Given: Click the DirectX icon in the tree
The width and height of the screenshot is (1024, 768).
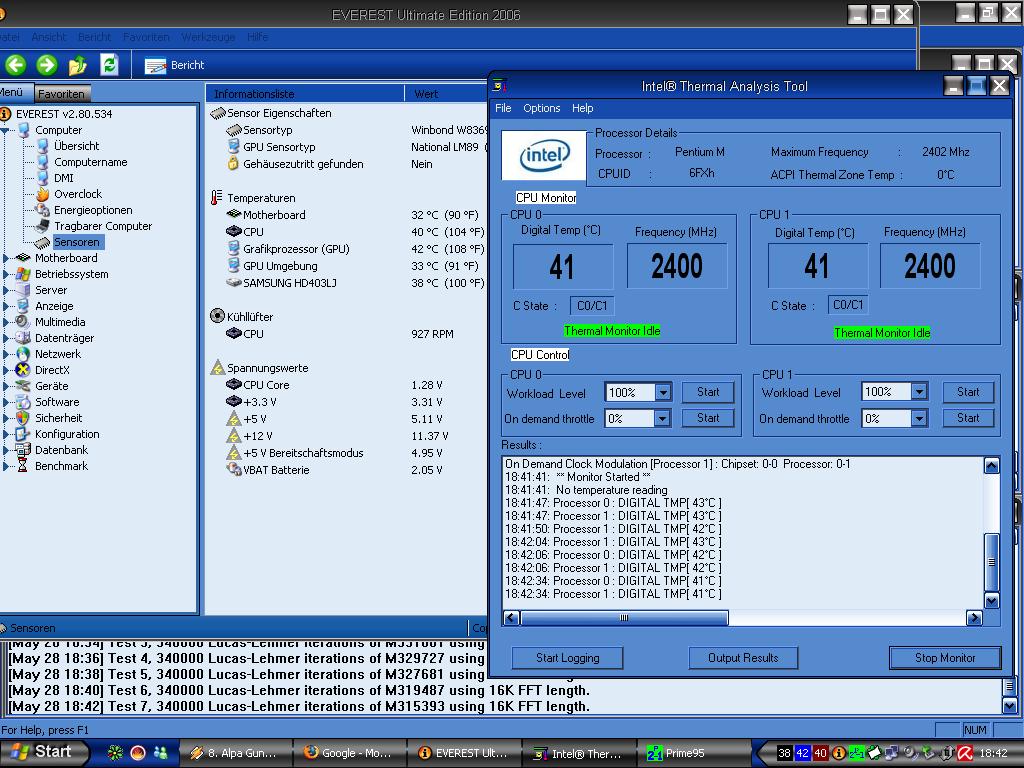Looking at the screenshot, I should pos(23,370).
